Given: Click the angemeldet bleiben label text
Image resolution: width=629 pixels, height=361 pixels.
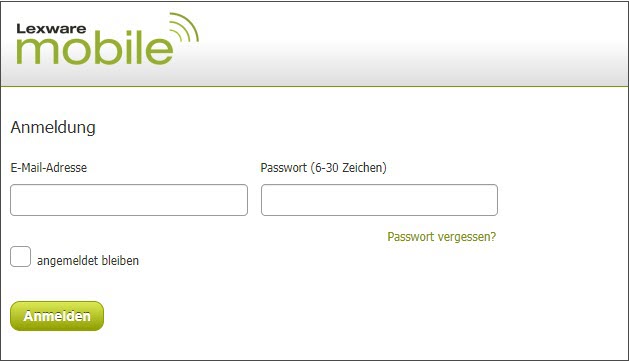Looking at the screenshot, I should pos(88,261).
